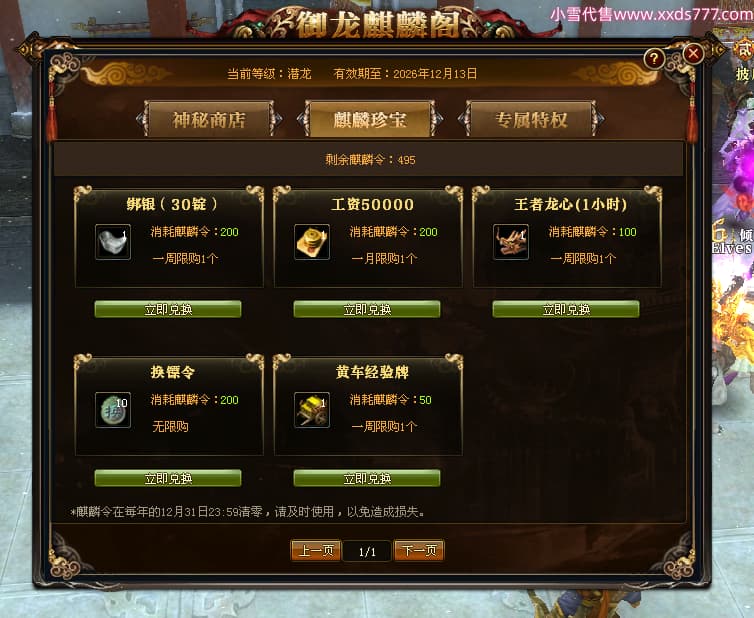Select the 王者龙心 dragon heart item icon
Image resolution: width=754 pixels, height=618 pixels.
(511, 242)
